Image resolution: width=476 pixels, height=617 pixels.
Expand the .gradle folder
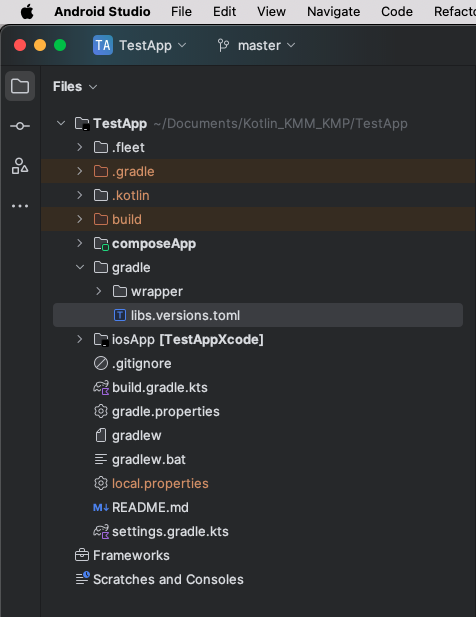(x=79, y=171)
